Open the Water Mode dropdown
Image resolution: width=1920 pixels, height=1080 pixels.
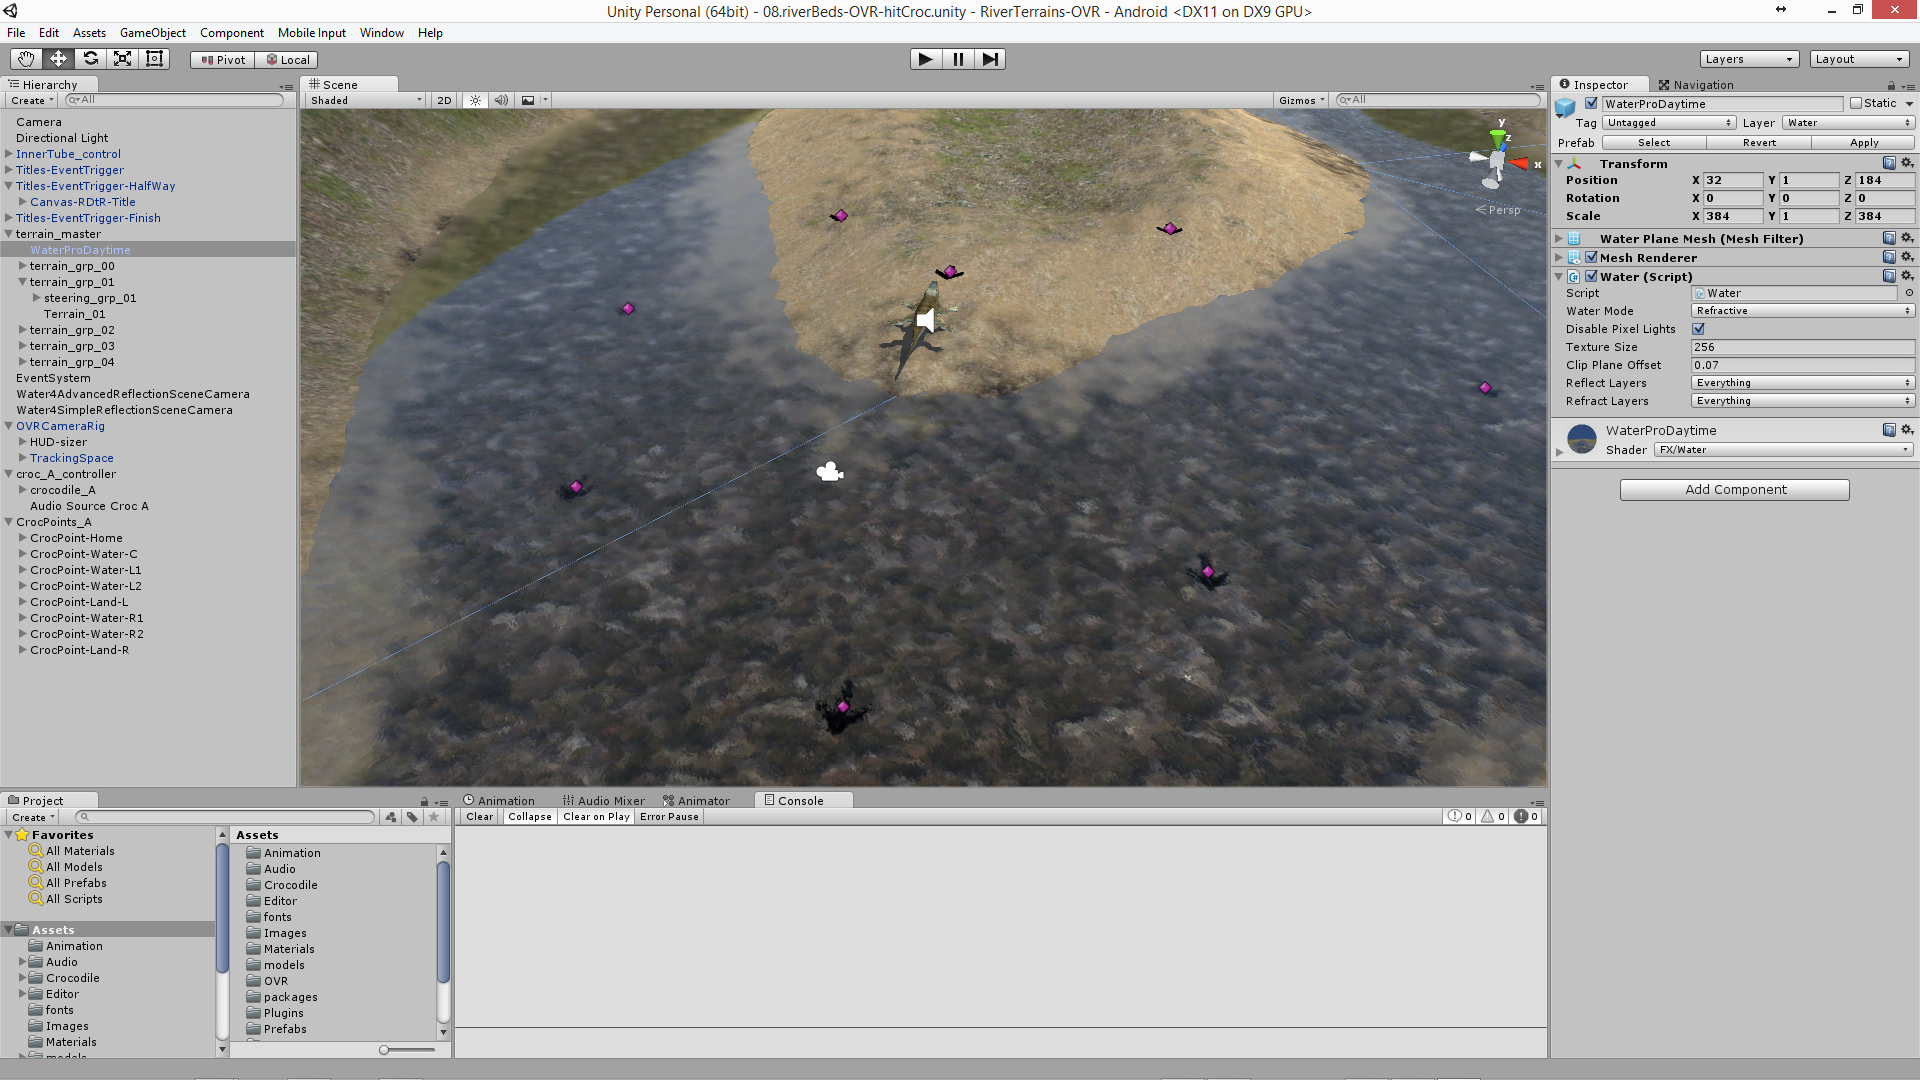pos(1802,311)
